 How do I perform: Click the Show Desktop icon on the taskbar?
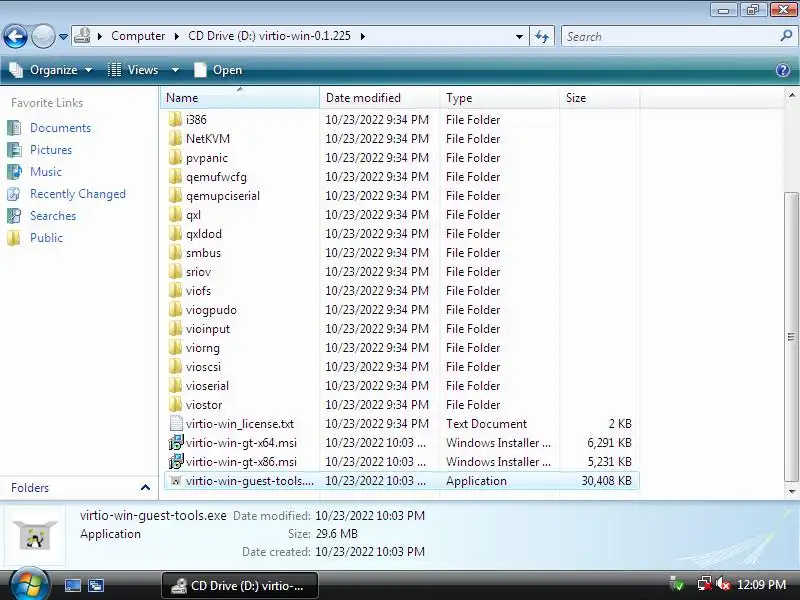coord(72,585)
